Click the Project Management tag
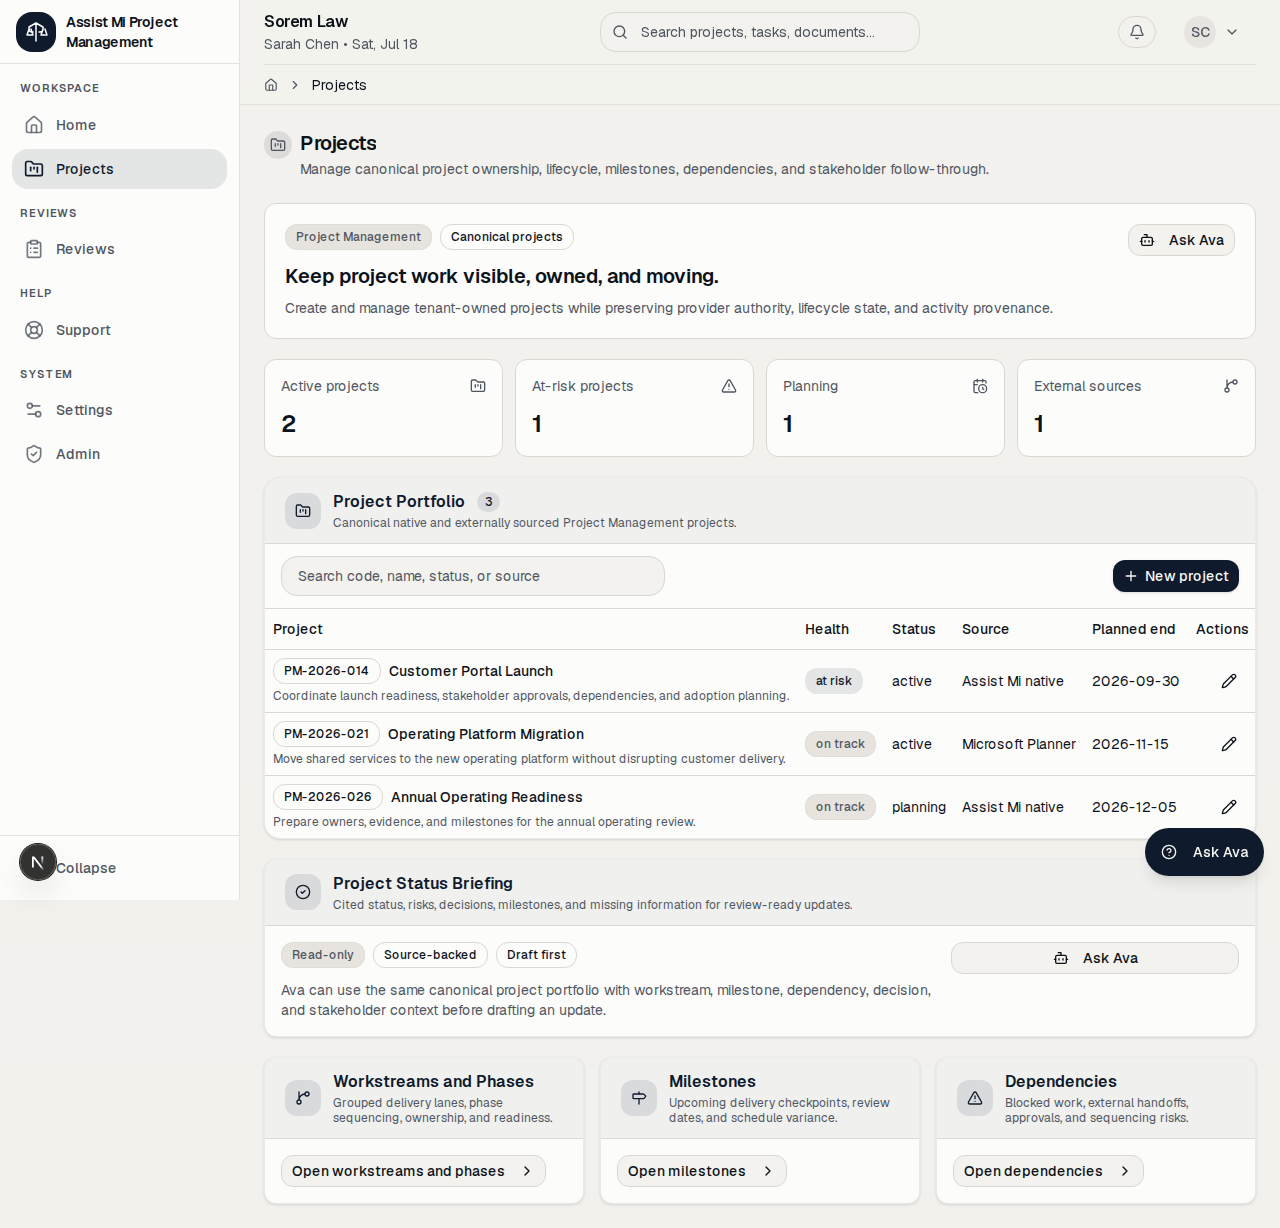The image size is (1280, 1228). point(358,237)
